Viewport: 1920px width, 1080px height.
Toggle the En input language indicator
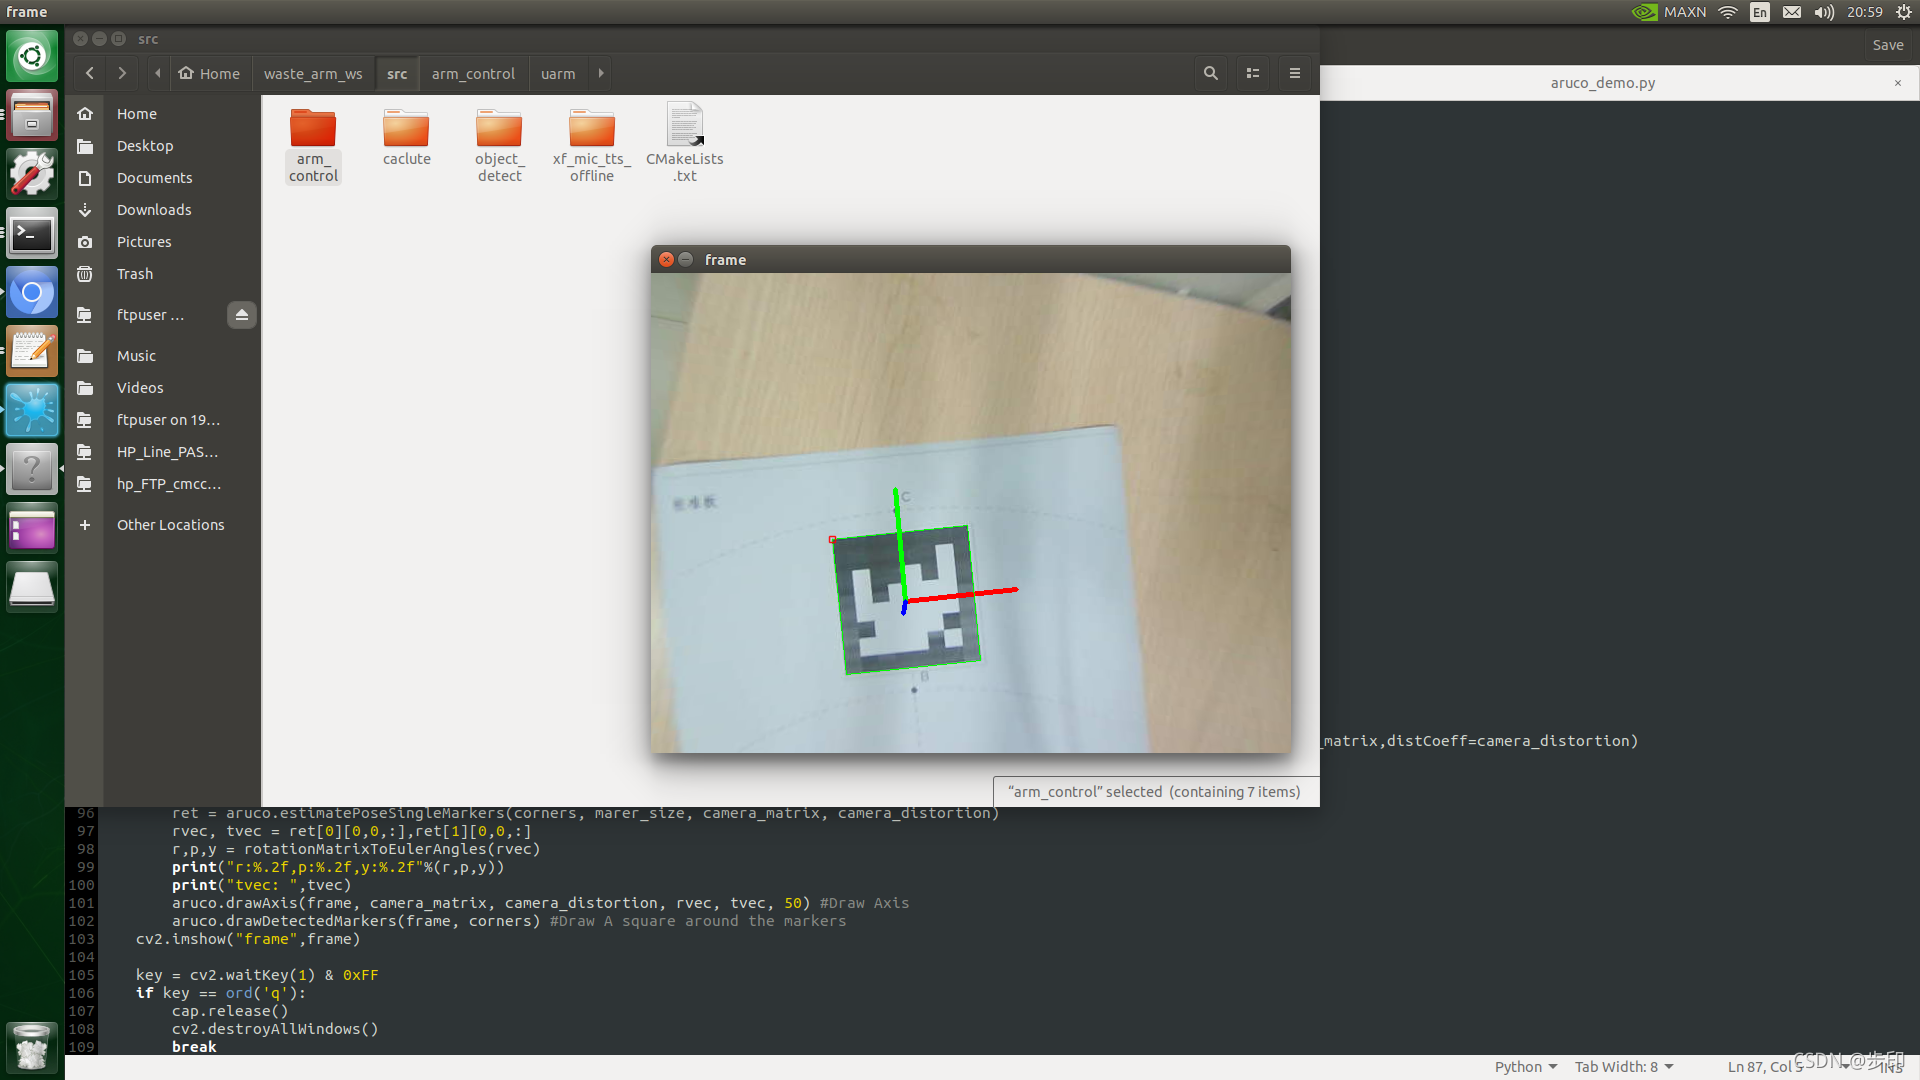coord(1759,12)
